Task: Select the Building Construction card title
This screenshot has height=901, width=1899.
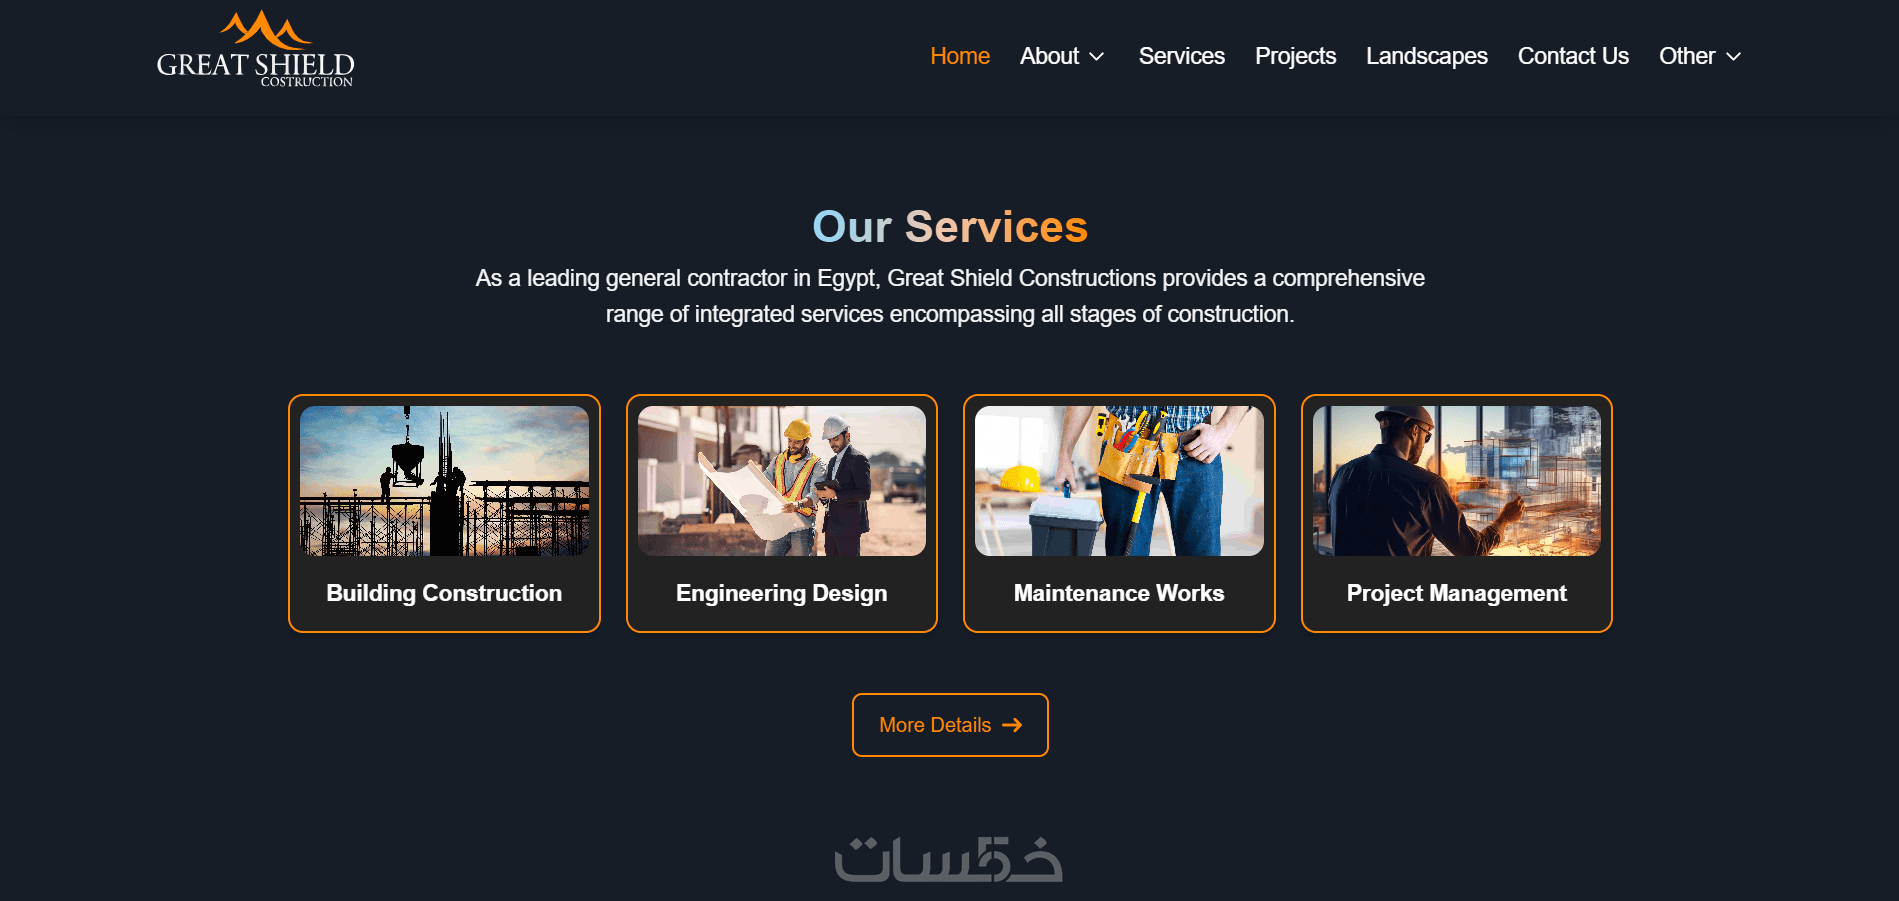Action: tap(444, 593)
